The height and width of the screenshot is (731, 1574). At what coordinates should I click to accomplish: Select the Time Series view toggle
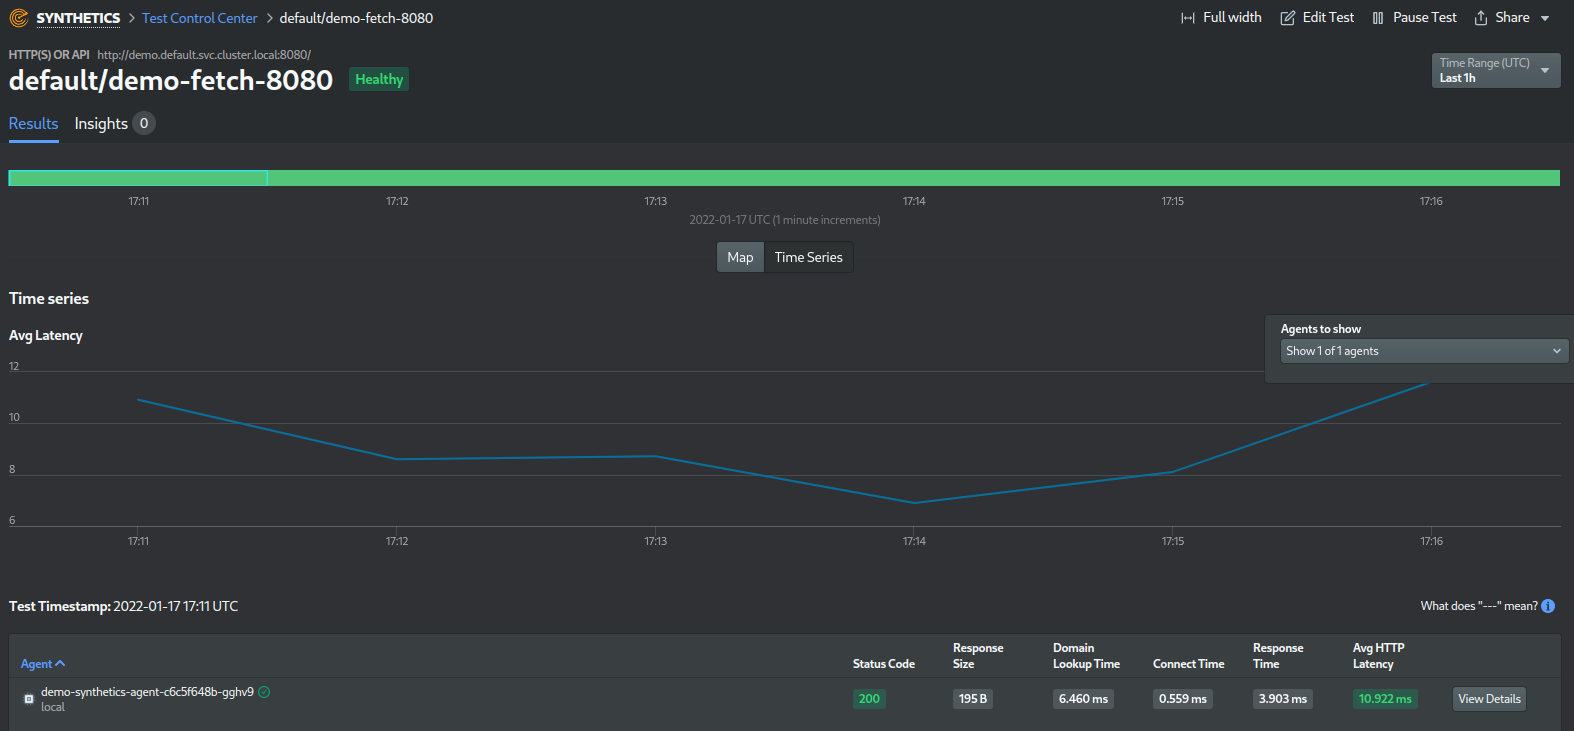click(808, 257)
